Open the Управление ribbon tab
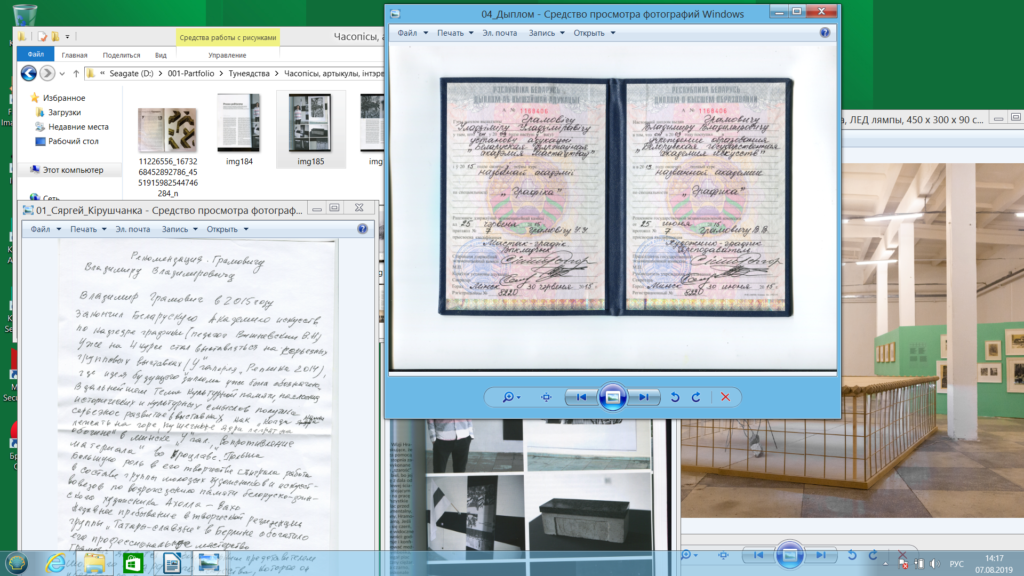 227,55
